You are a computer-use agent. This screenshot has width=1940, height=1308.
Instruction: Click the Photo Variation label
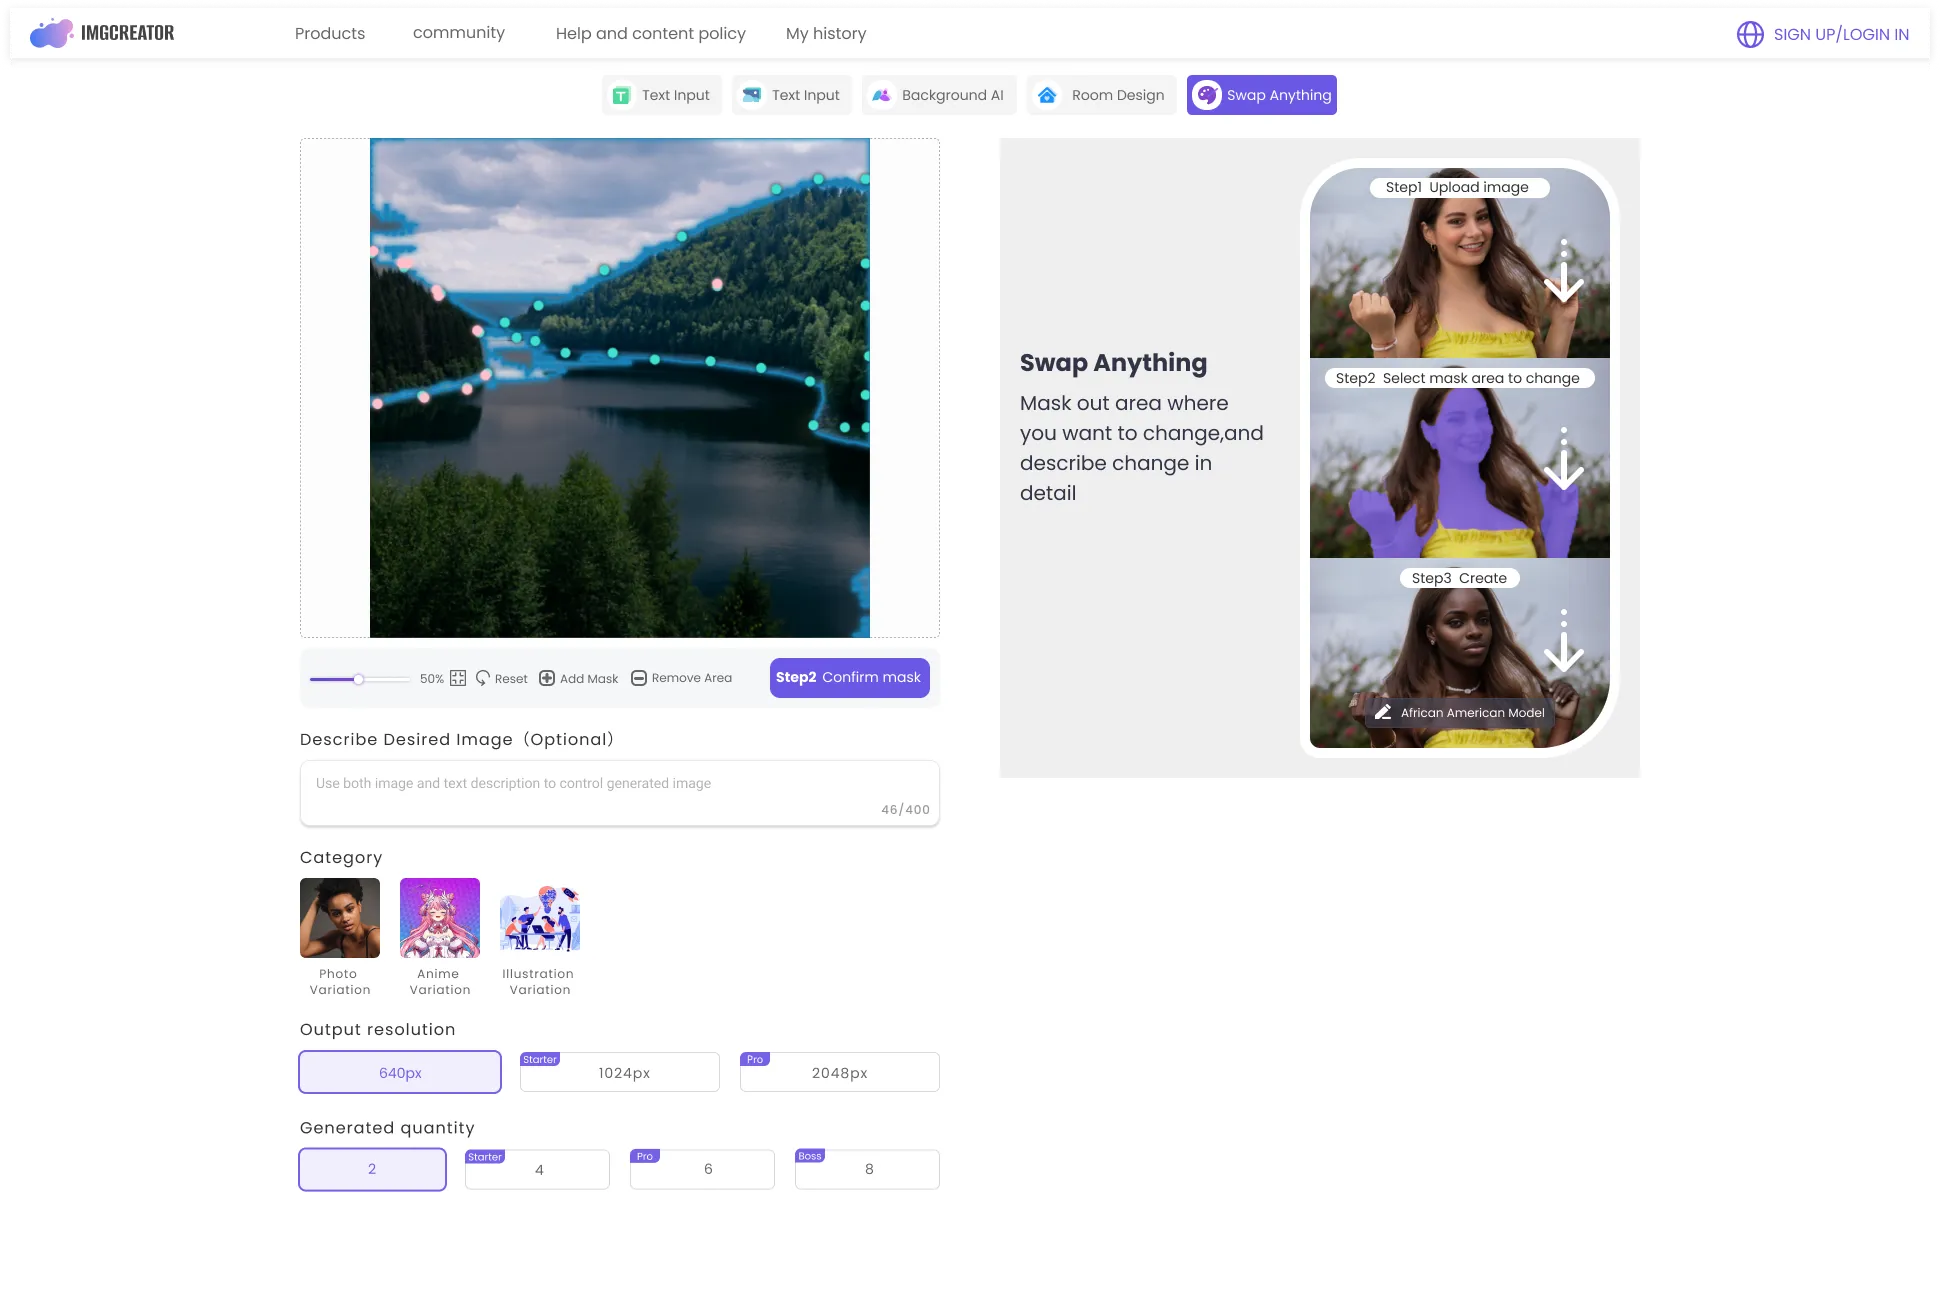pyautogui.click(x=340, y=982)
